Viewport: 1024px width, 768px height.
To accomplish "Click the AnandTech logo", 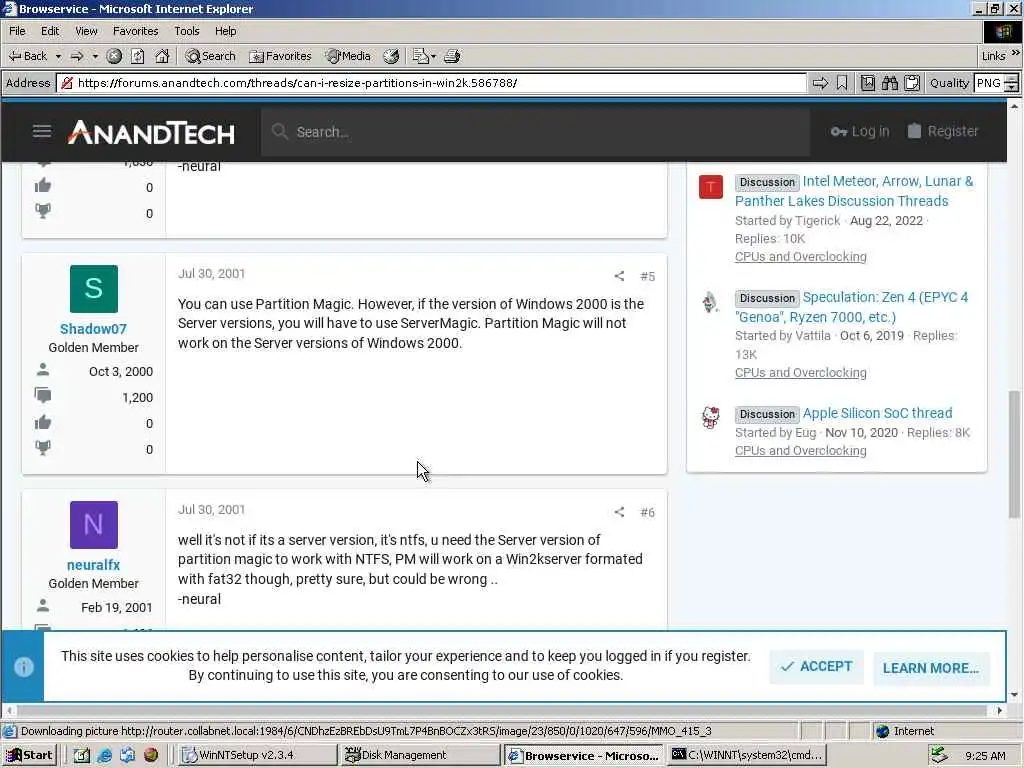I will coord(152,132).
